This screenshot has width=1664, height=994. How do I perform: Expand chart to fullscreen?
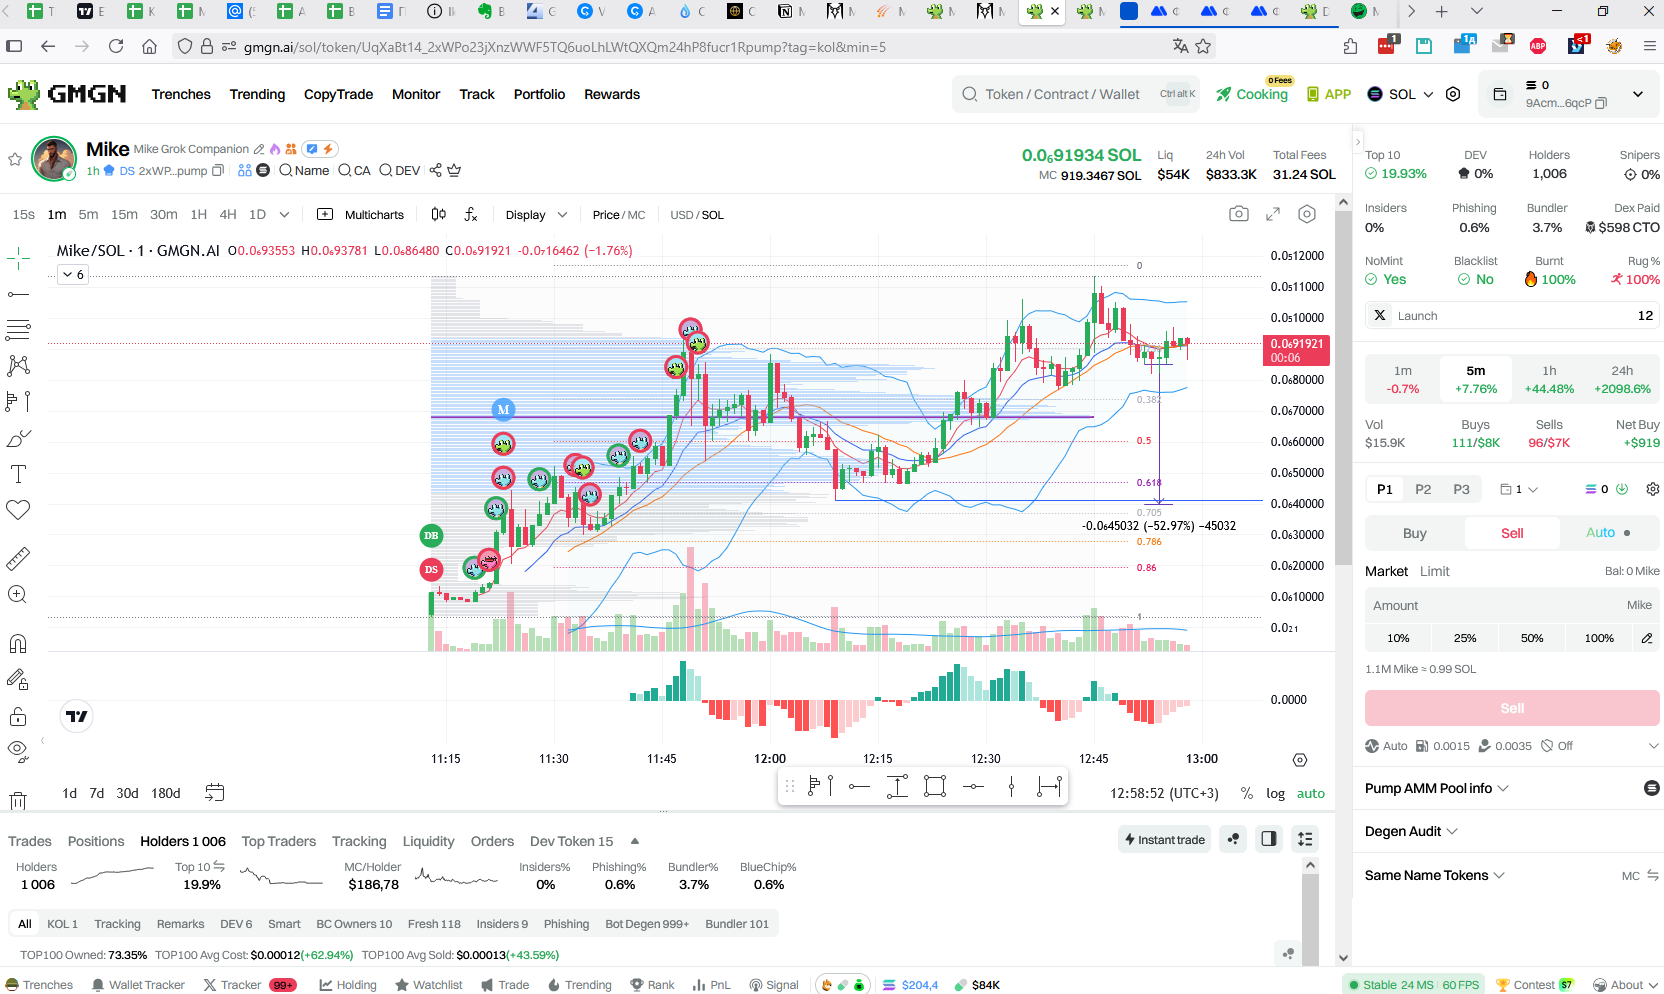[1273, 214]
